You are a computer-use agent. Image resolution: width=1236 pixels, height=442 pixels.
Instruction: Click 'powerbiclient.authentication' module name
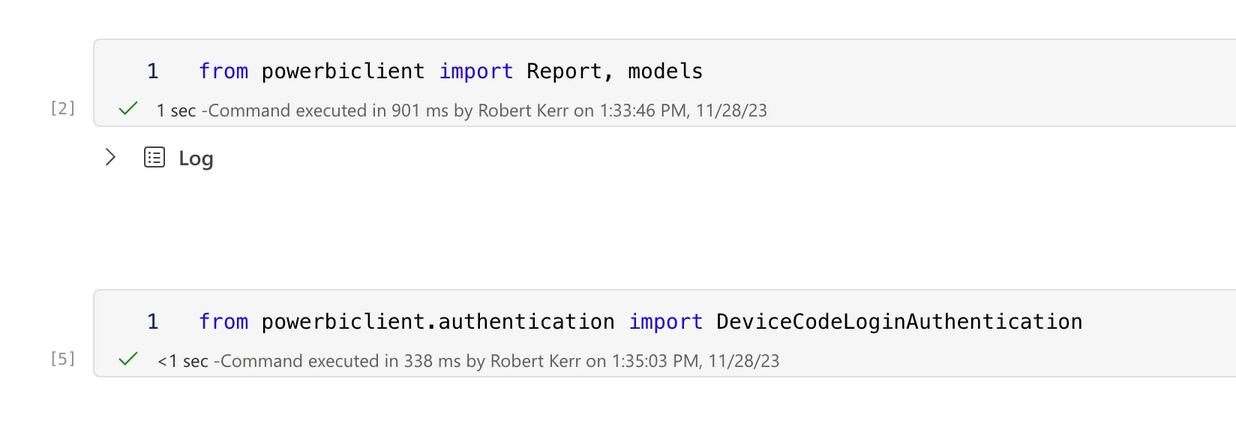[437, 321]
